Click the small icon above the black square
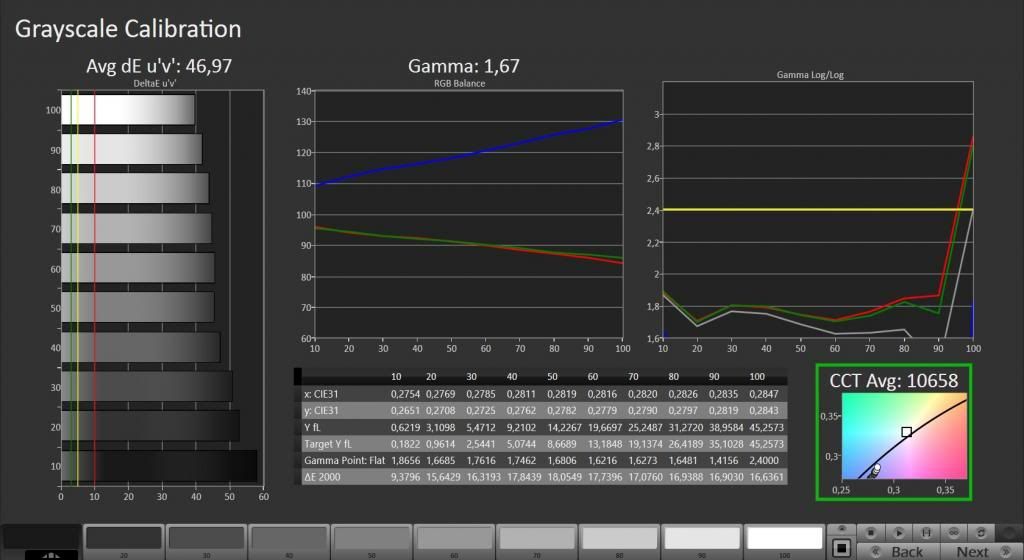 (x=841, y=528)
